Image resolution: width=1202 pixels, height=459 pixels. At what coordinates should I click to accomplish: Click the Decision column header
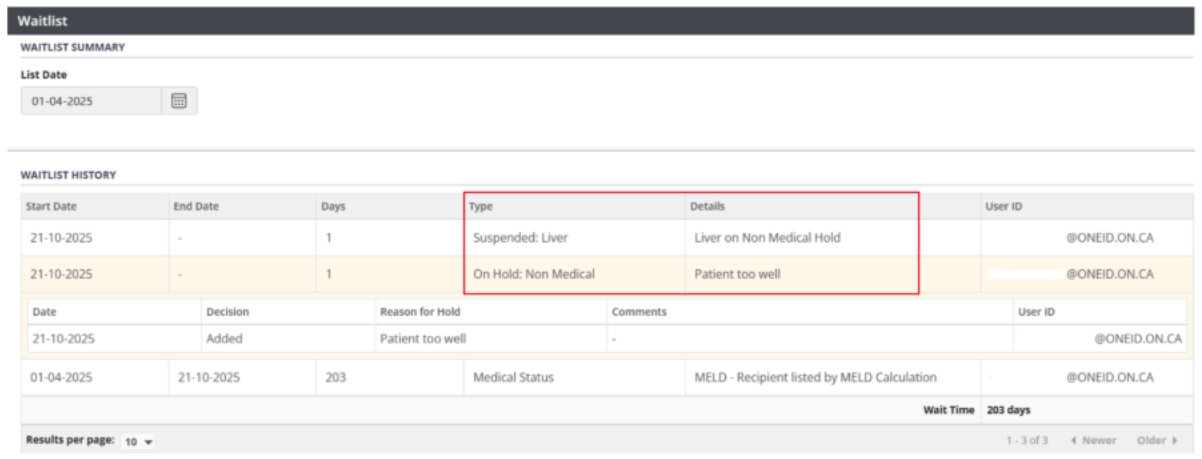(x=227, y=312)
